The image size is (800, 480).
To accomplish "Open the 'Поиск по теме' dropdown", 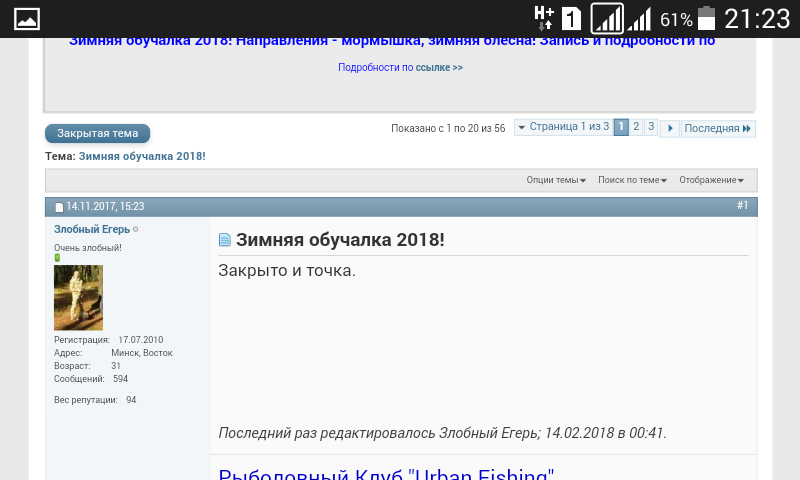I will tap(633, 180).
